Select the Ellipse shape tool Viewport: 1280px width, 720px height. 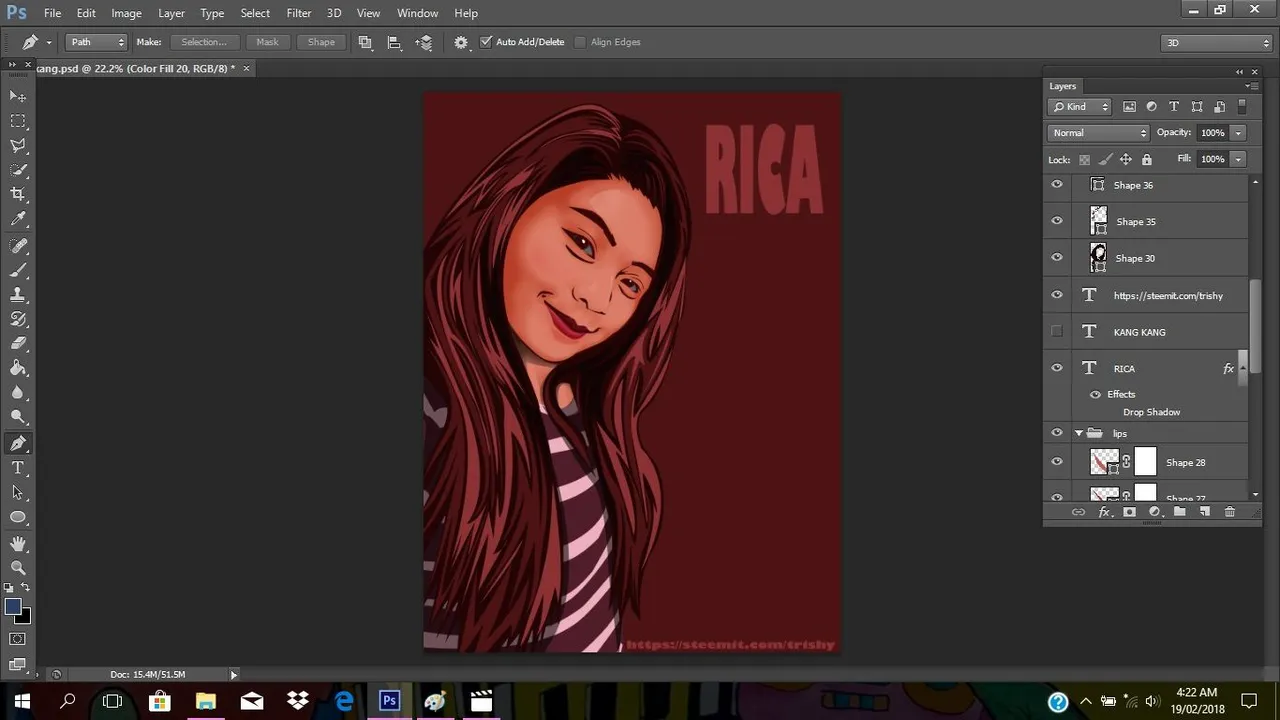18,517
